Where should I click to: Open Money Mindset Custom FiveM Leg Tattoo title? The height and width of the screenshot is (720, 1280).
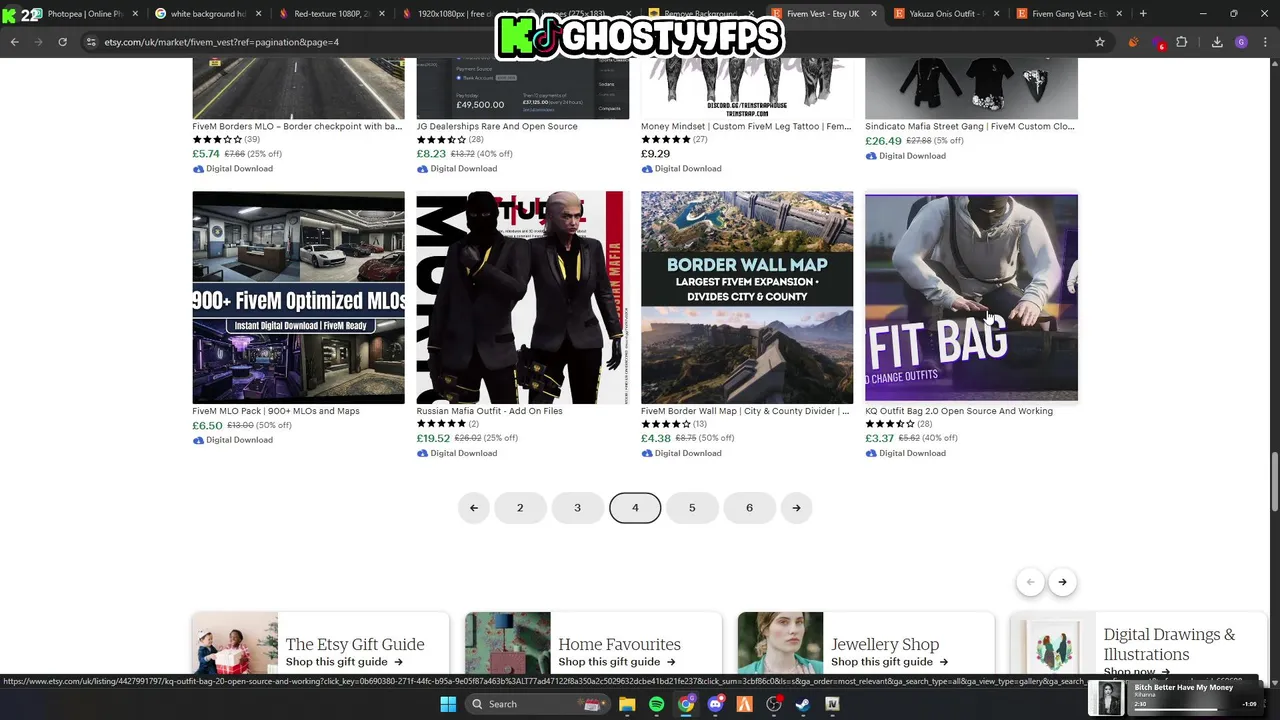click(746, 127)
